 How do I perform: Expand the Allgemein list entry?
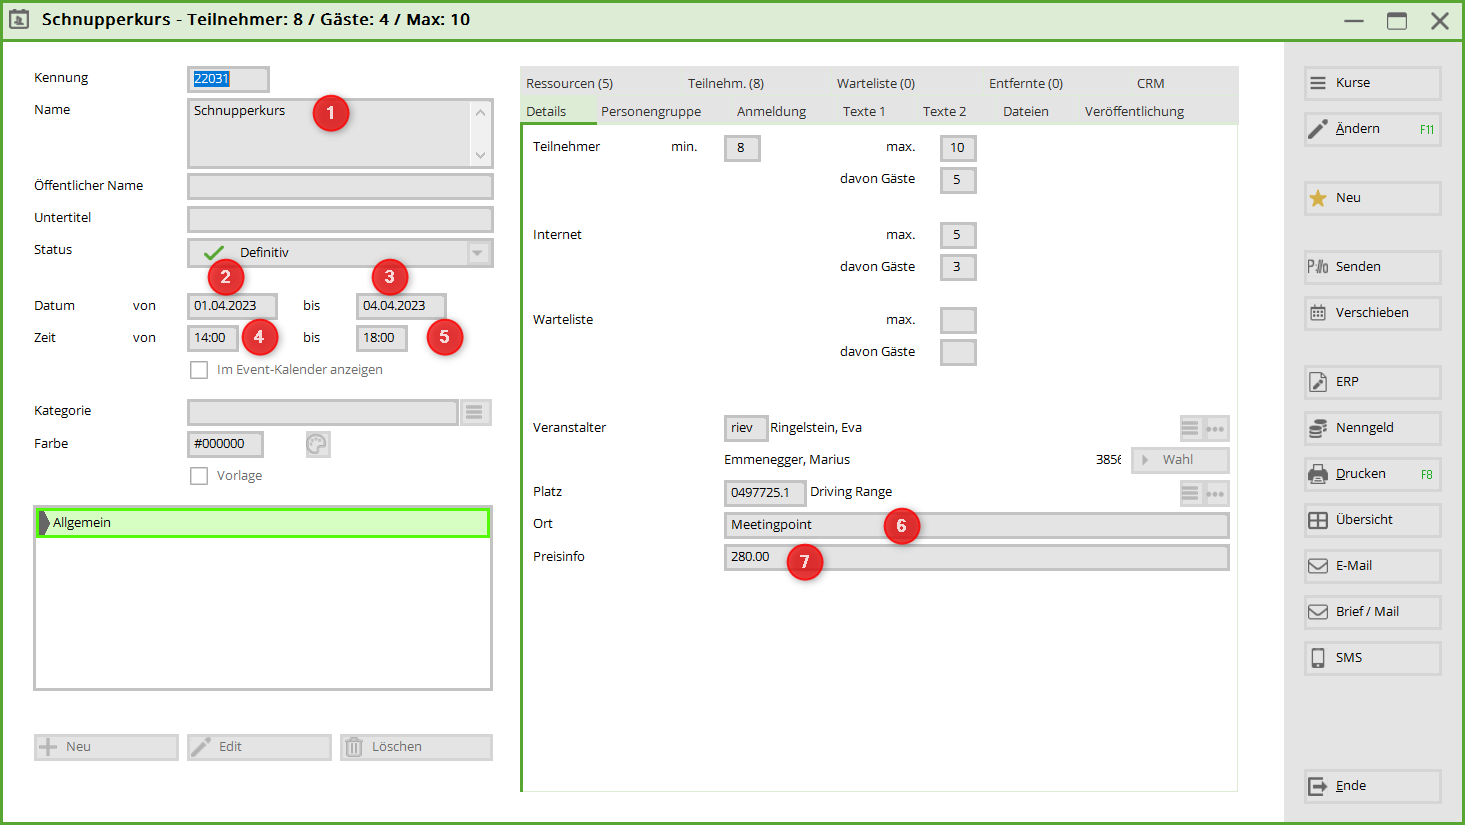[x=44, y=523]
